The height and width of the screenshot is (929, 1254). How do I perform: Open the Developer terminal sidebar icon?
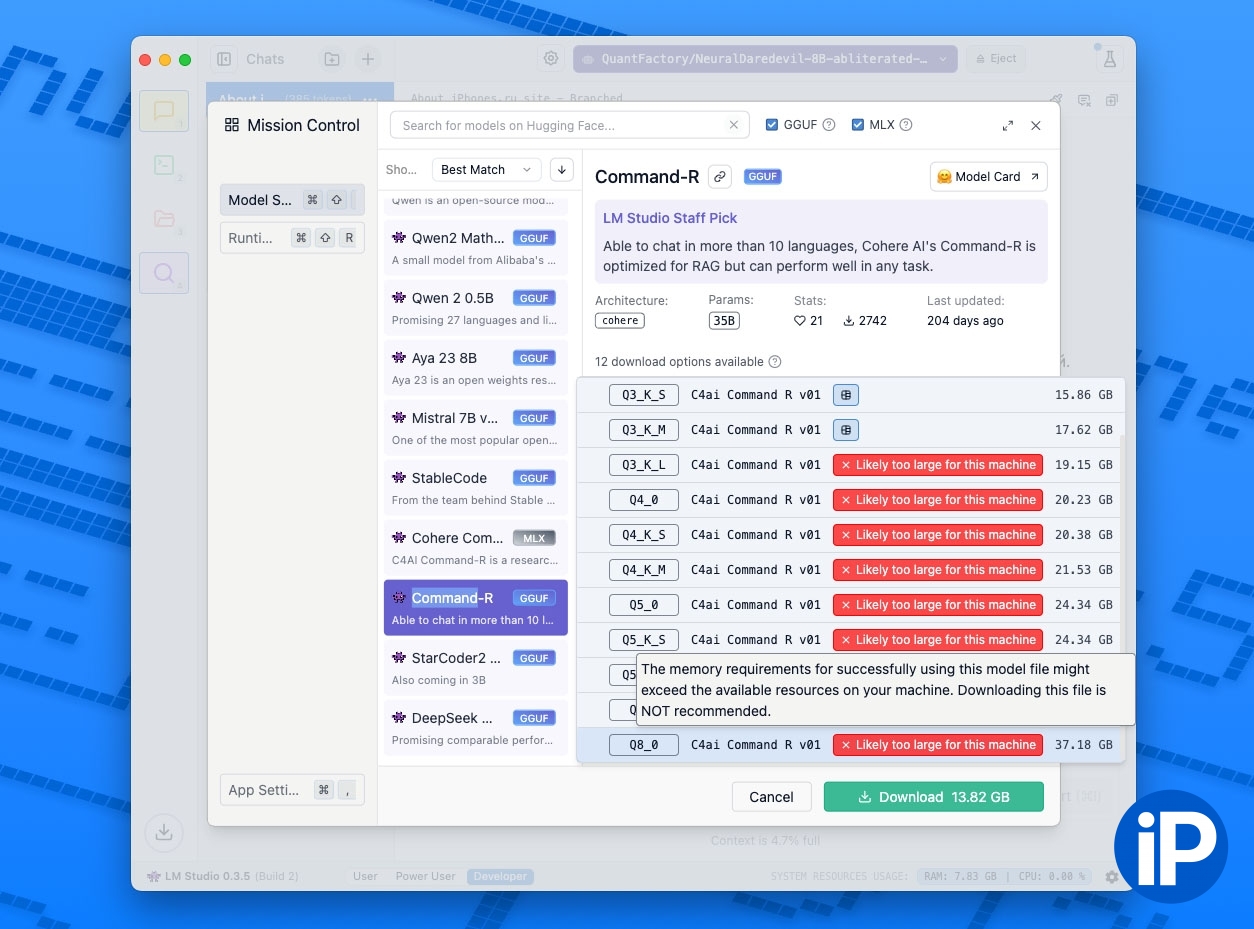tap(164, 165)
